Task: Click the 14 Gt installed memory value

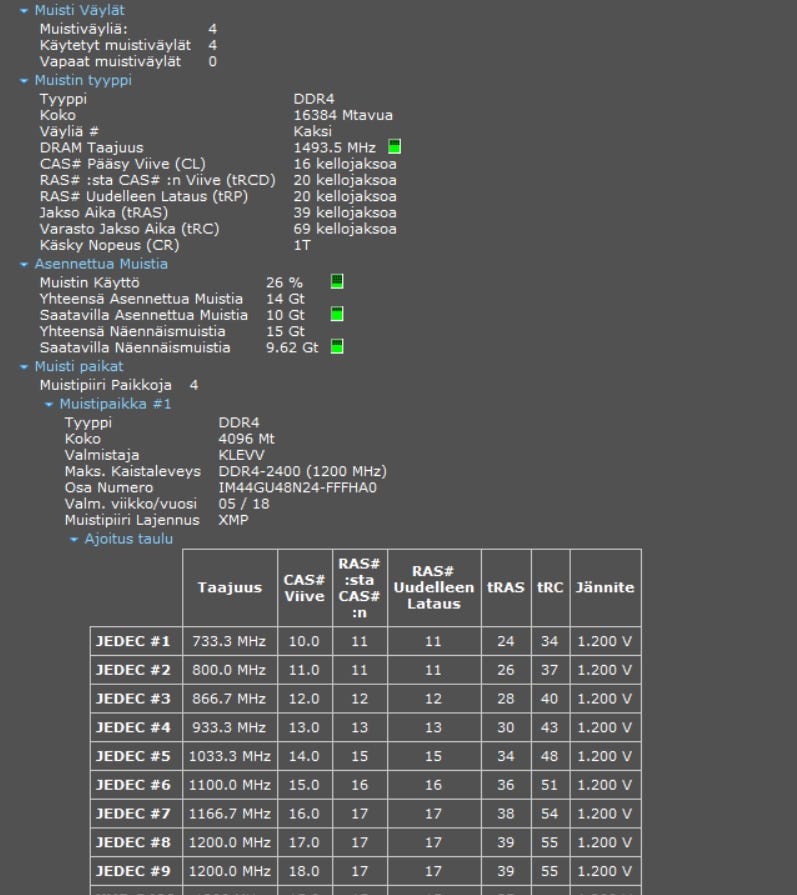Action: tap(285, 299)
